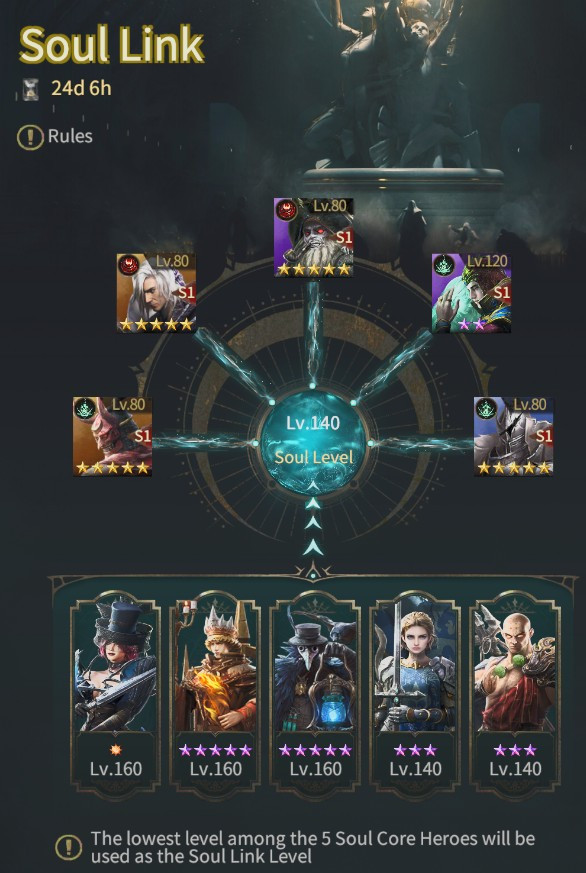
Task: Click green faction emblem on Lv.120 hero
Action: pos(444,266)
